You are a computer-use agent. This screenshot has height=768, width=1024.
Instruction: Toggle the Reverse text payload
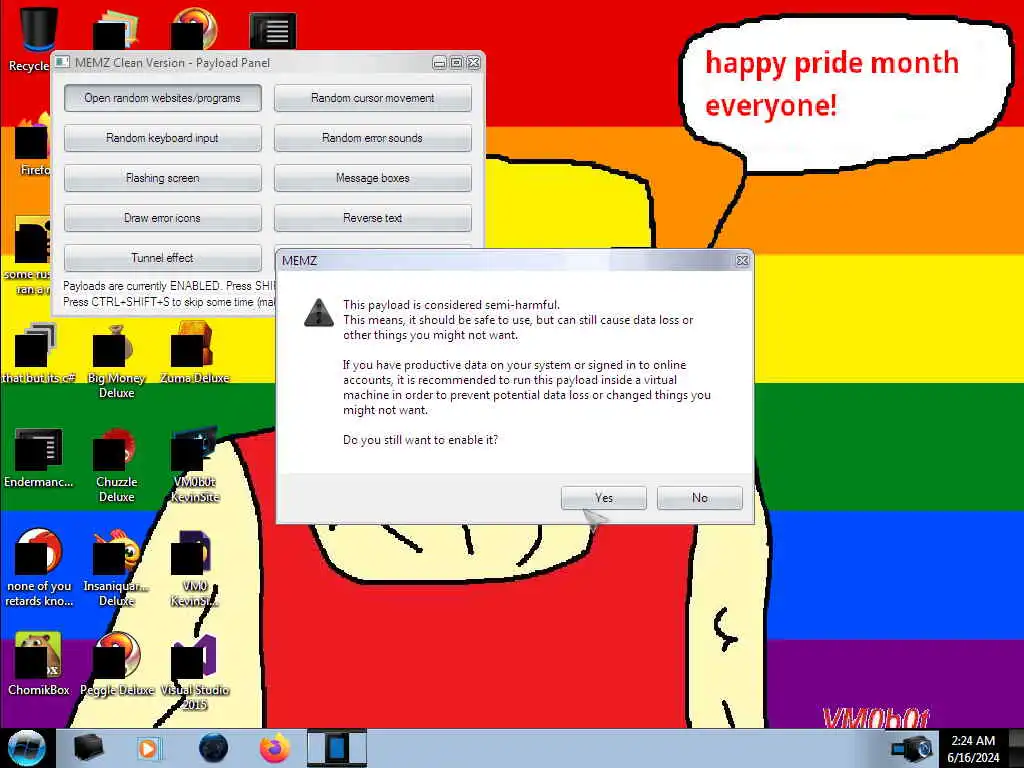tap(372, 217)
